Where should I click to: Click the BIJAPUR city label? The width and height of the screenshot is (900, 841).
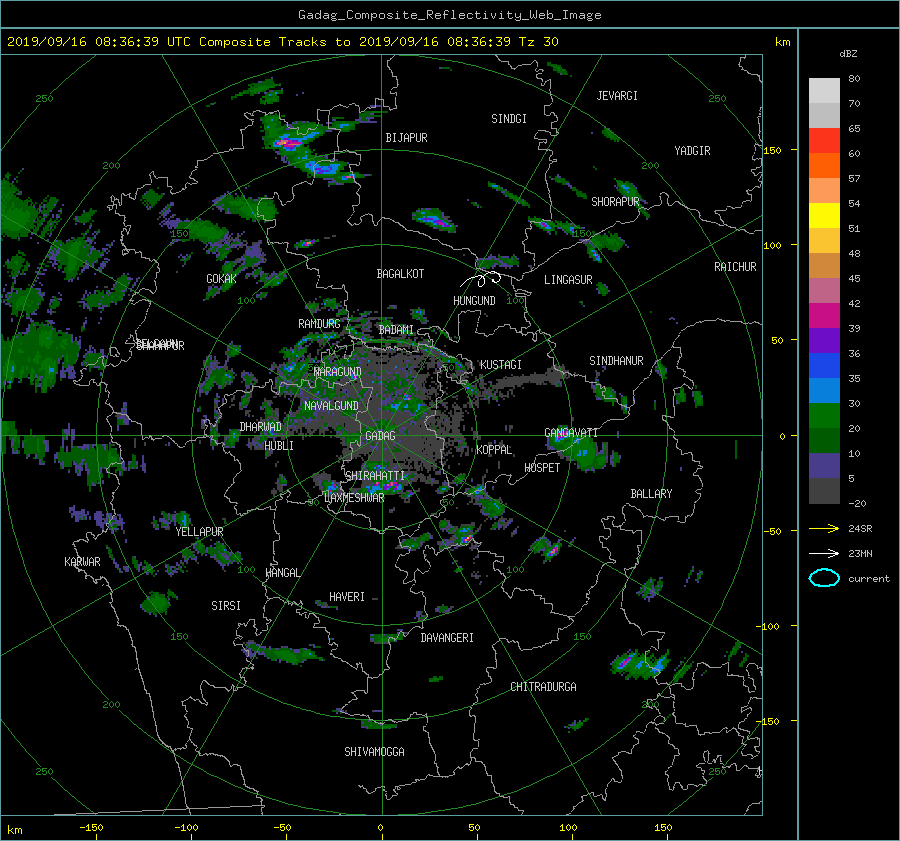coord(406,138)
